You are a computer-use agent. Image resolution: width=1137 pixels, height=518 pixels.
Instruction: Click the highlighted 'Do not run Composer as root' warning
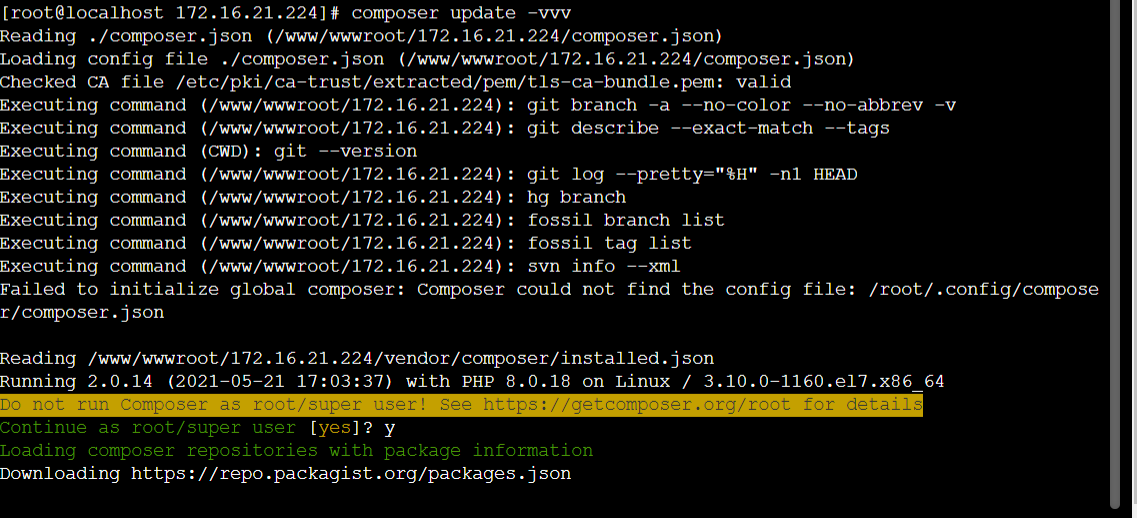461,405
